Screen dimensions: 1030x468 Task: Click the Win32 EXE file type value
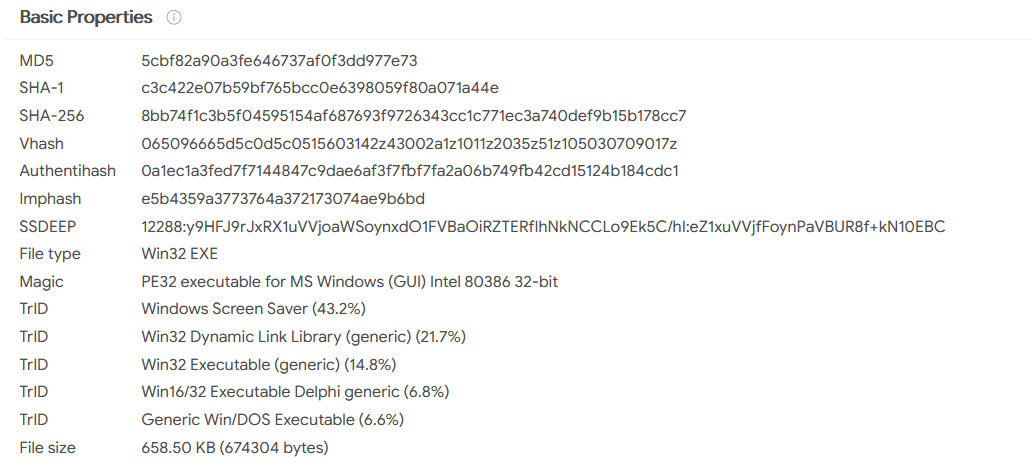click(179, 254)
